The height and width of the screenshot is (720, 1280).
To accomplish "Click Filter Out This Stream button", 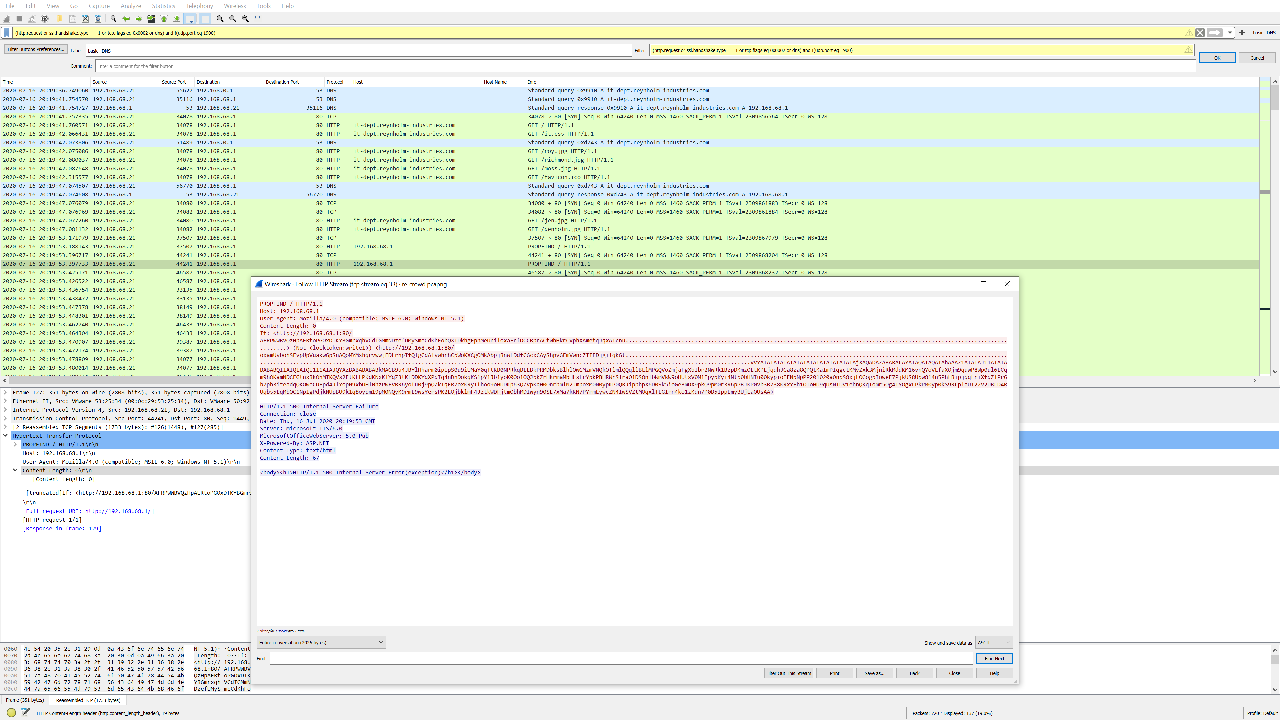I will 790,673.
